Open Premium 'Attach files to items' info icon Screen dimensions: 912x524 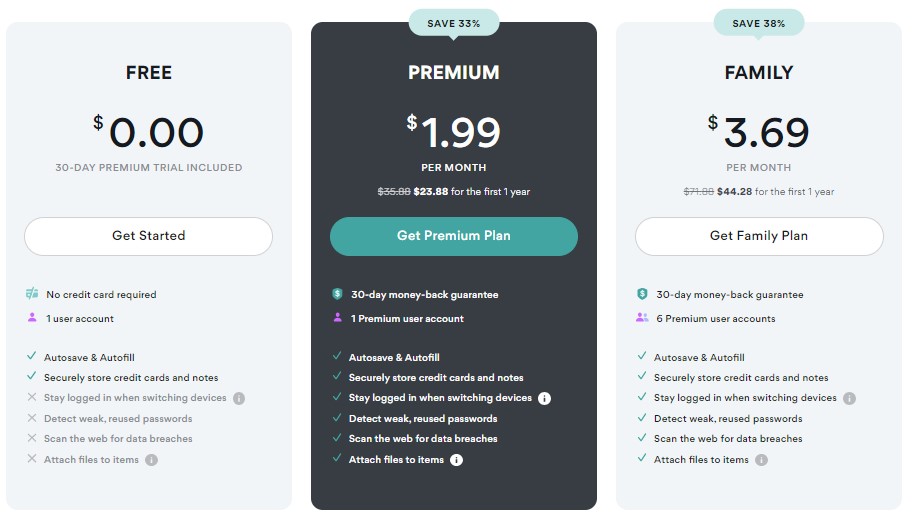click(x=457, y=460)
